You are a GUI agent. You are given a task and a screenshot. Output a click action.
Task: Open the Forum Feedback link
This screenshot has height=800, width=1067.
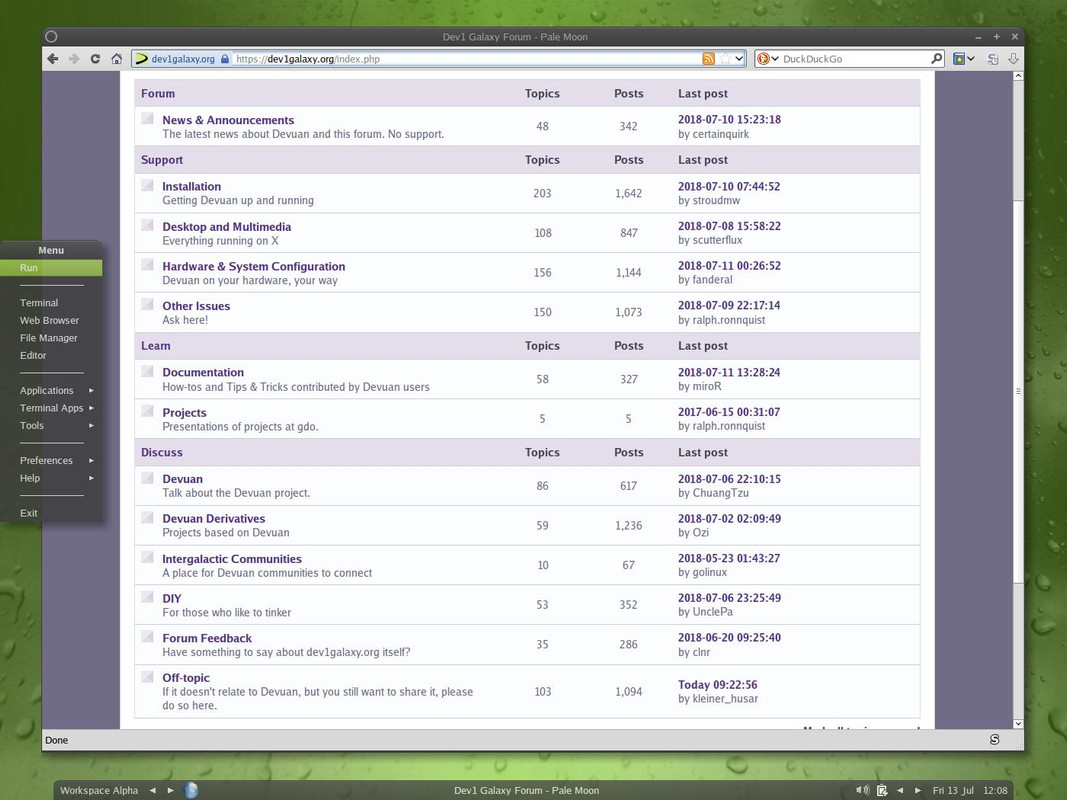[207, 638]
